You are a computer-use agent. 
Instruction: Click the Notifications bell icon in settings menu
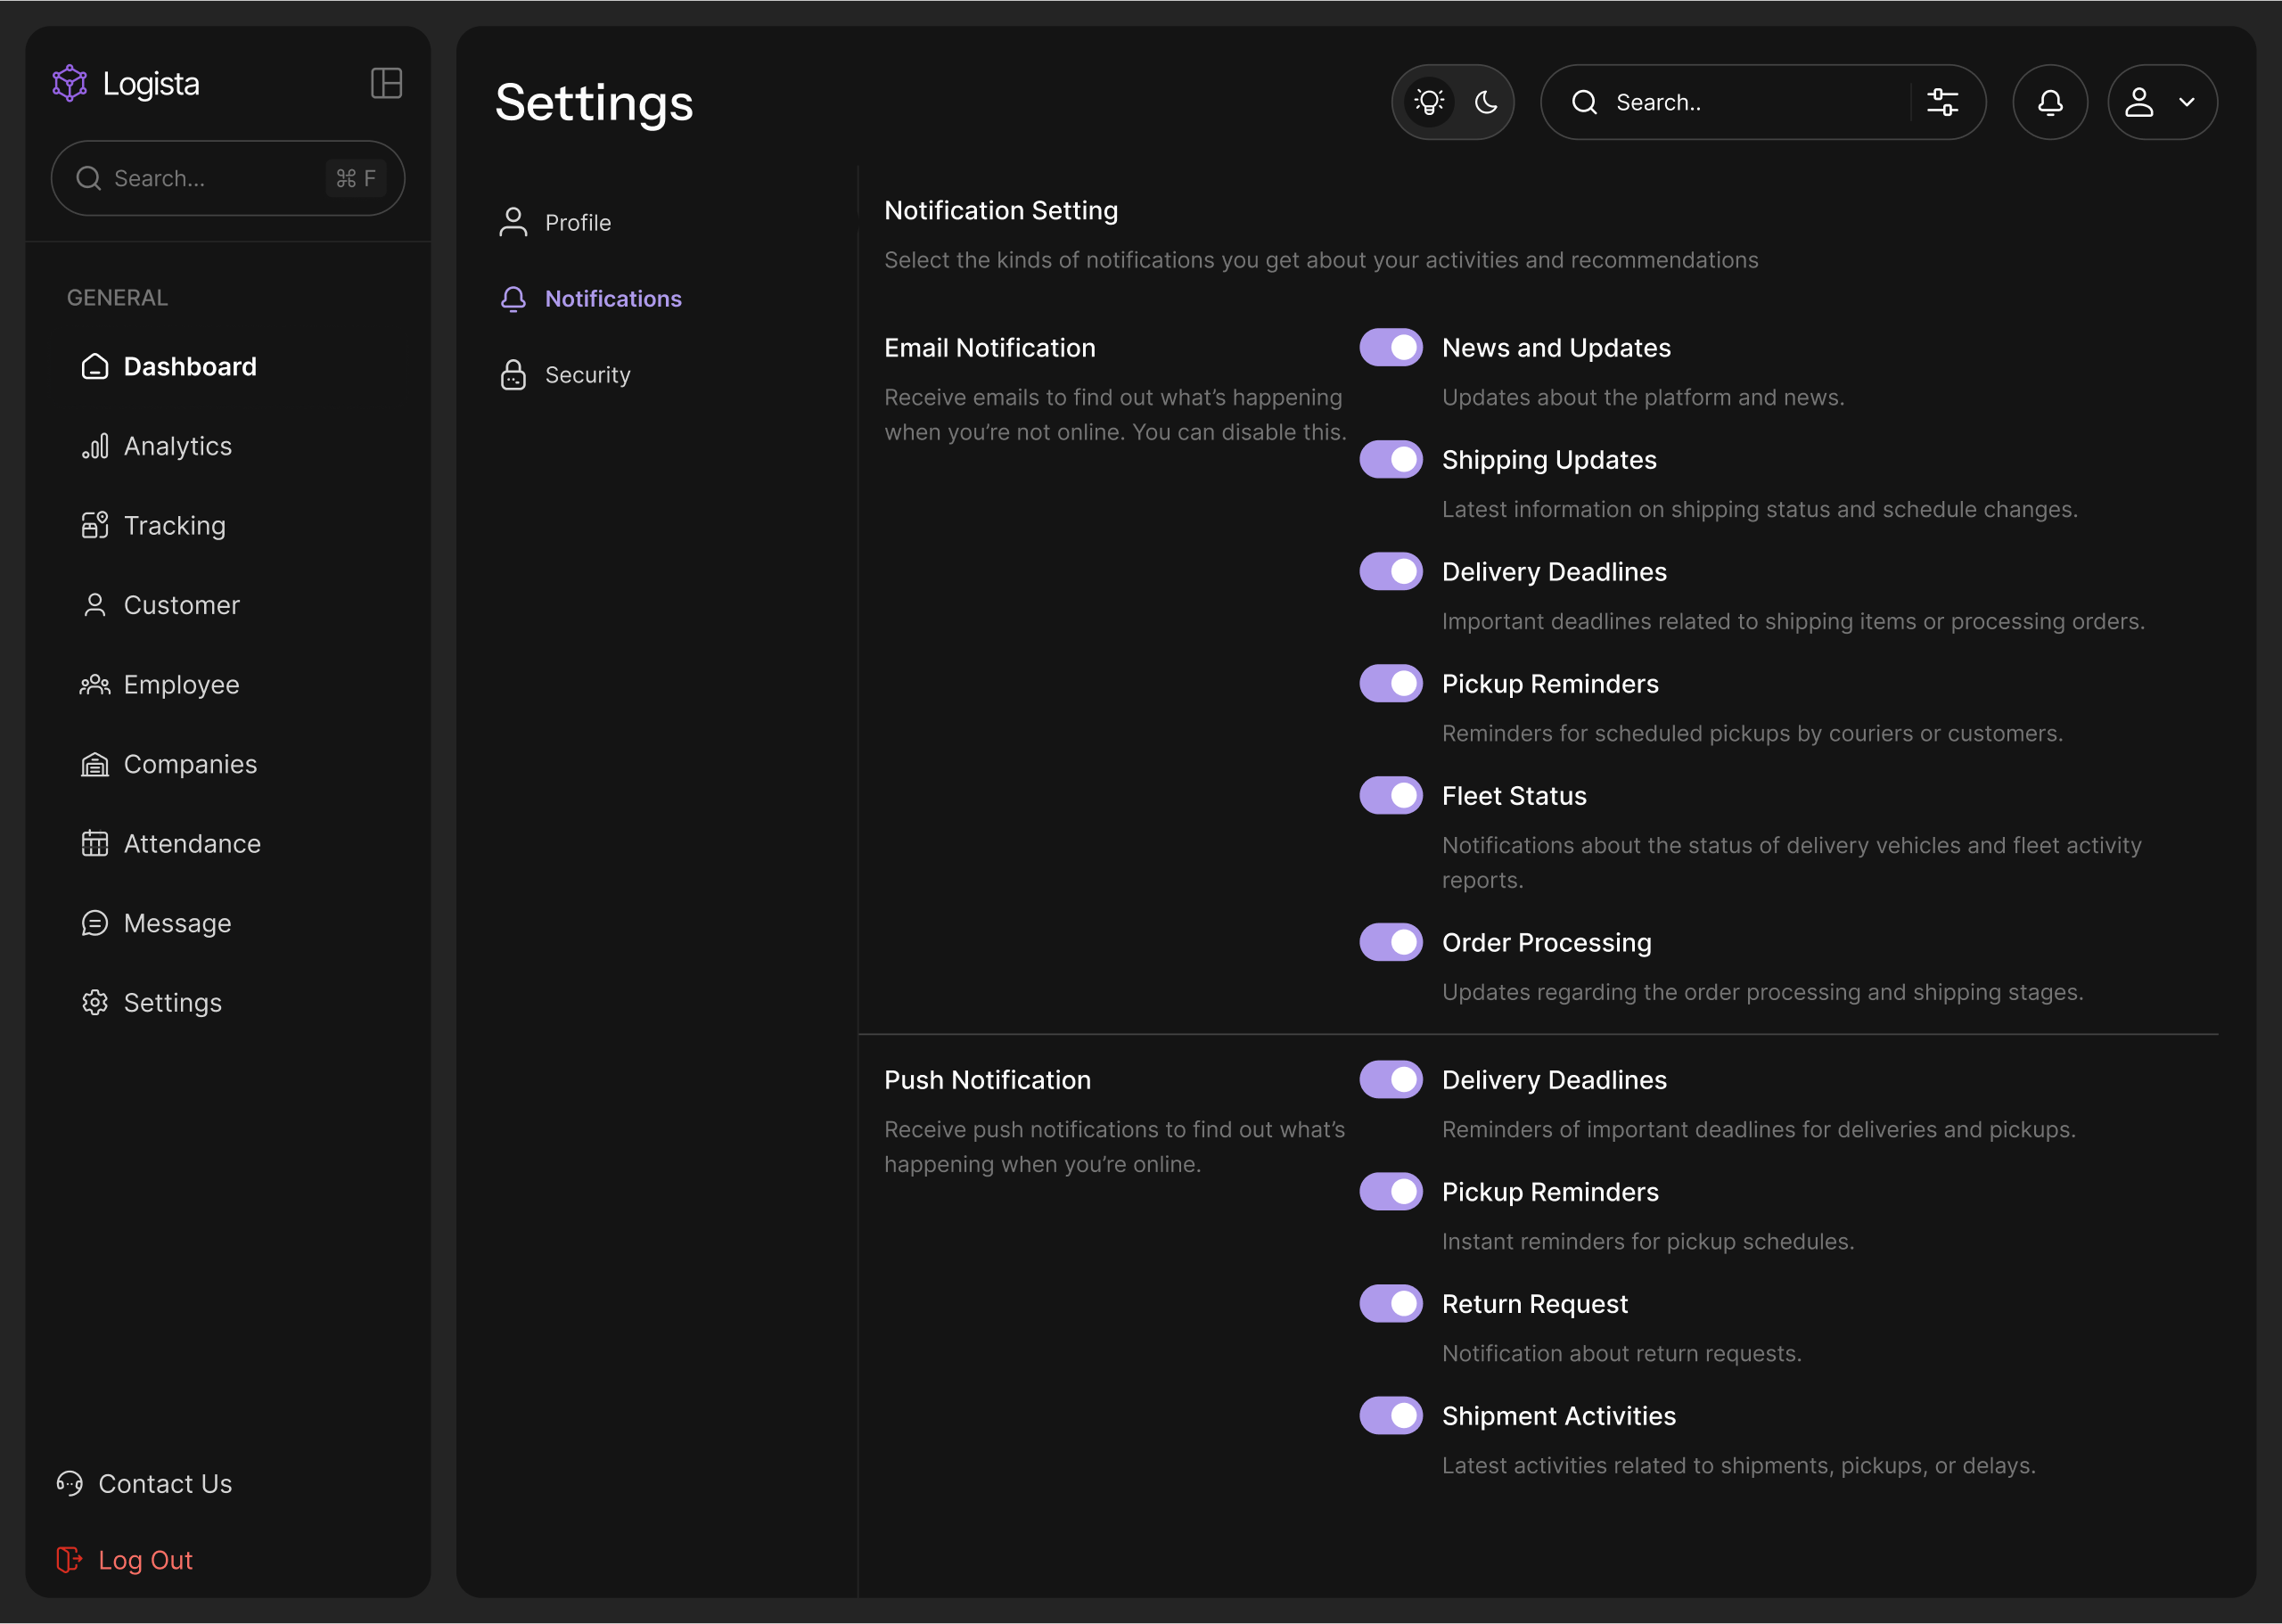tap(513, 299)
